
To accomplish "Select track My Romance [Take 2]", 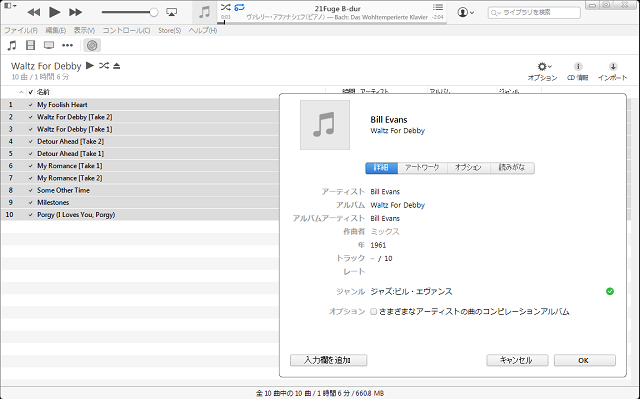I will [x=70, y=178].
